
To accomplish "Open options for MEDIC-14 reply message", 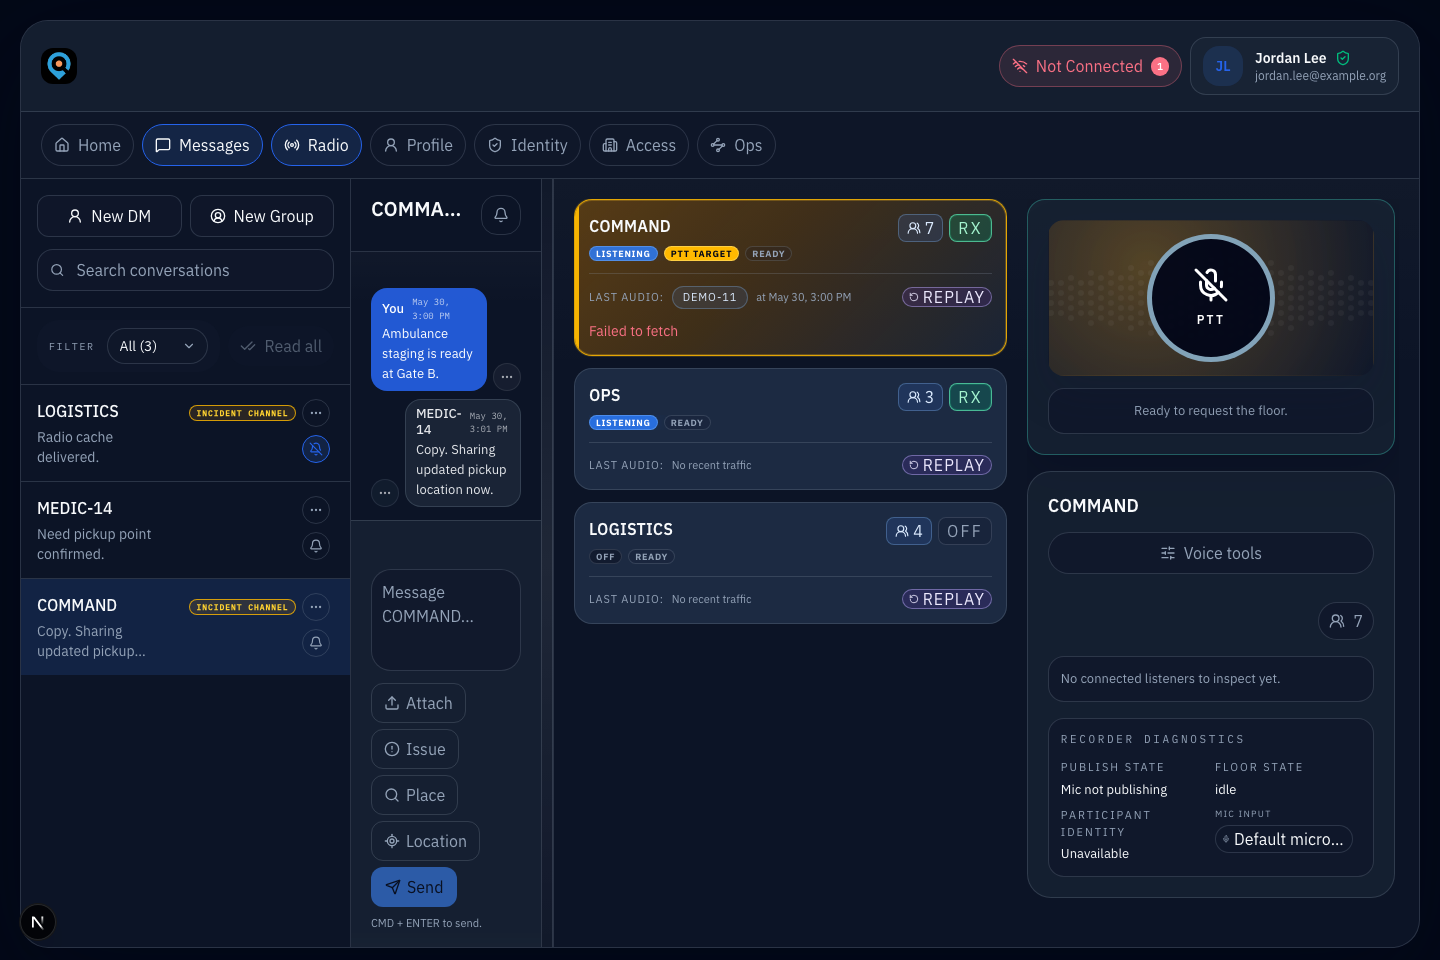I will (x=385, y=493).
